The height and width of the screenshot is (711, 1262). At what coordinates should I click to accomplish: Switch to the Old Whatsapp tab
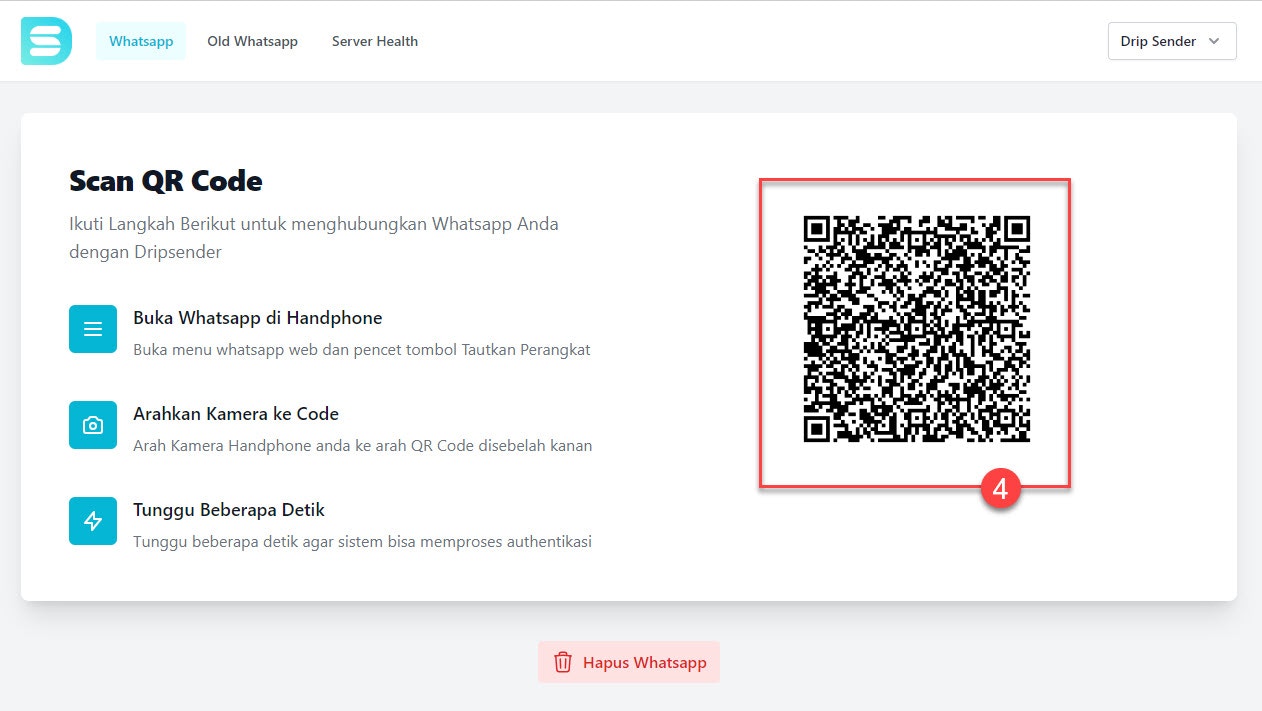pyautogui.click(x=252, y=41)
